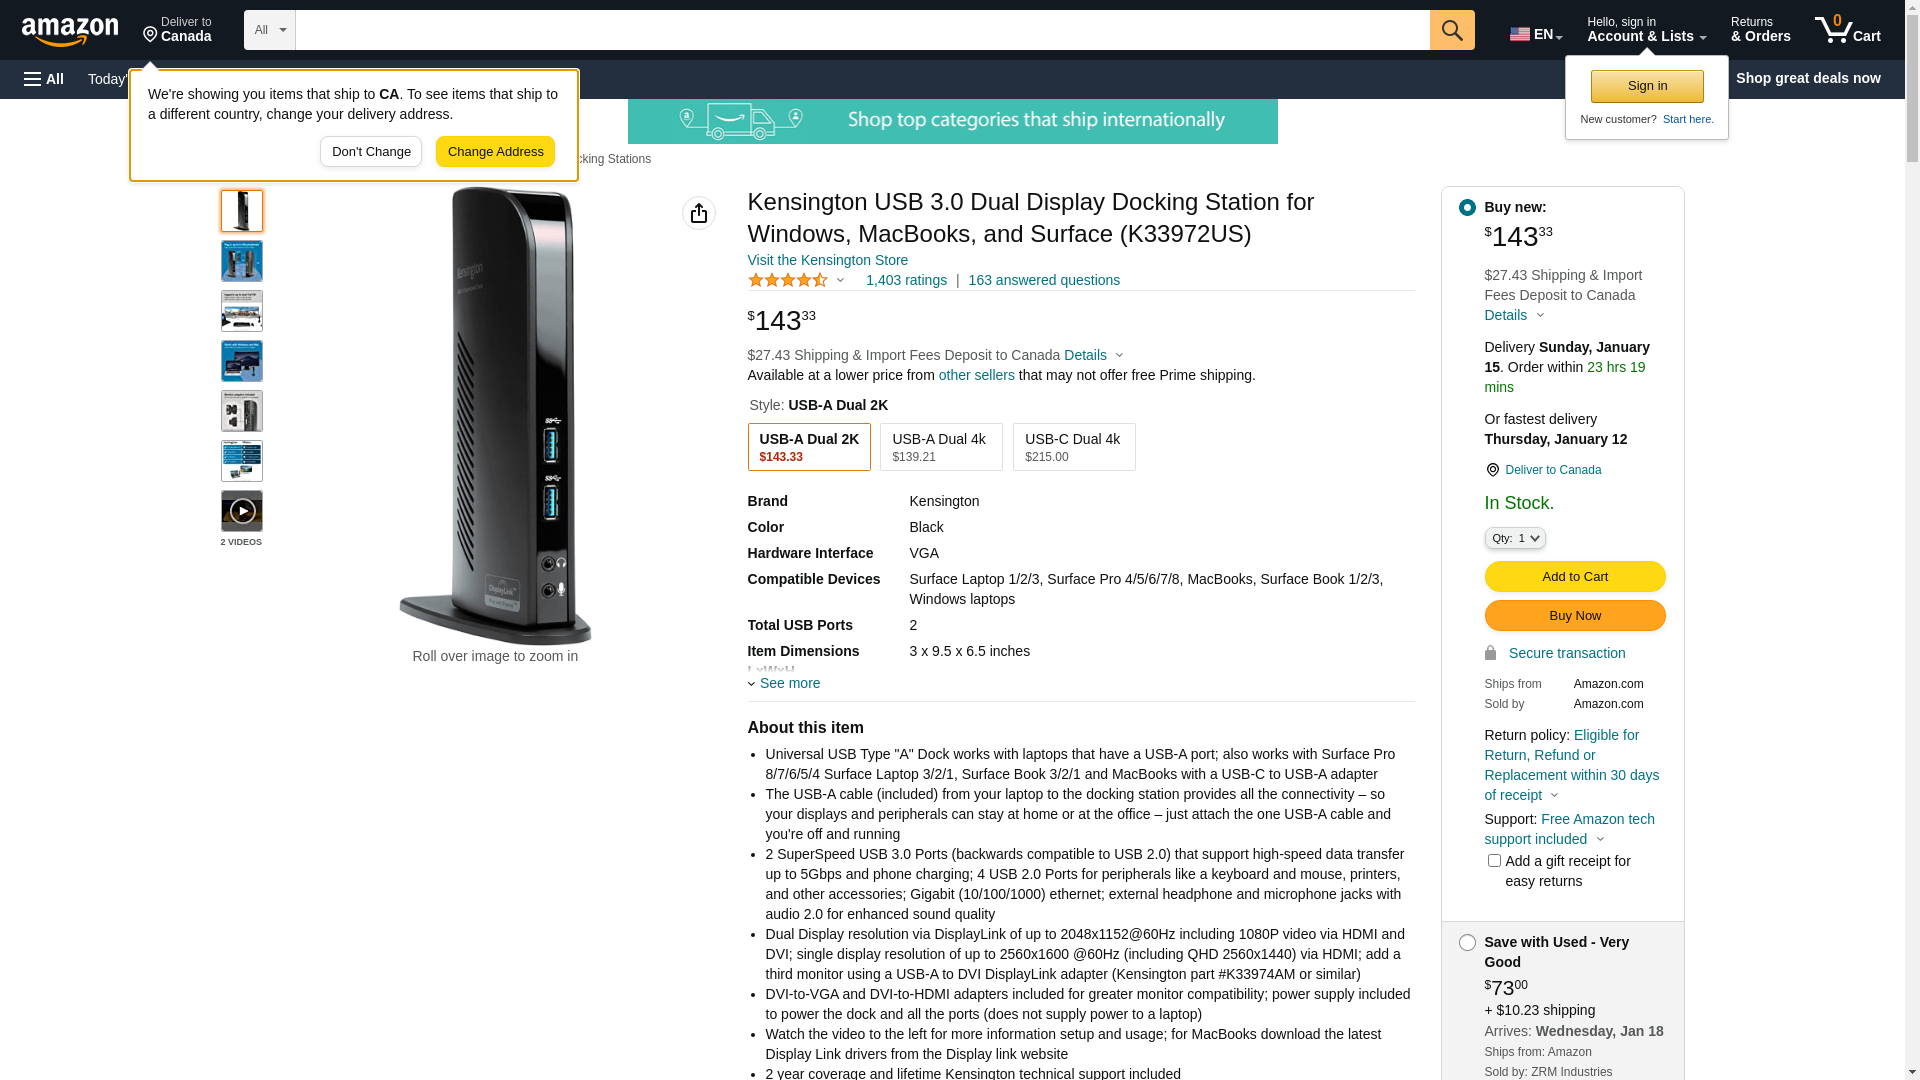Click the Amazon logo

coord(70,31)
